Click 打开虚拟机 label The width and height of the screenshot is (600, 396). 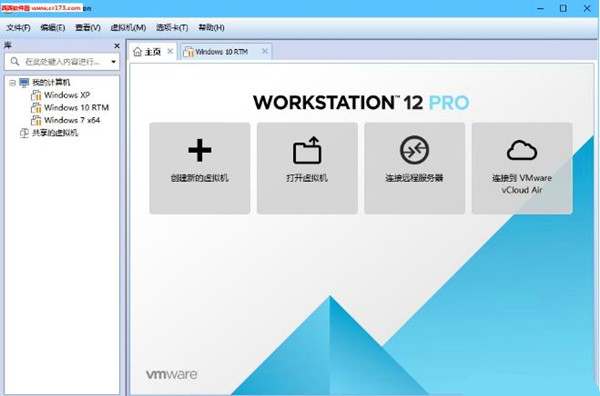307,178
